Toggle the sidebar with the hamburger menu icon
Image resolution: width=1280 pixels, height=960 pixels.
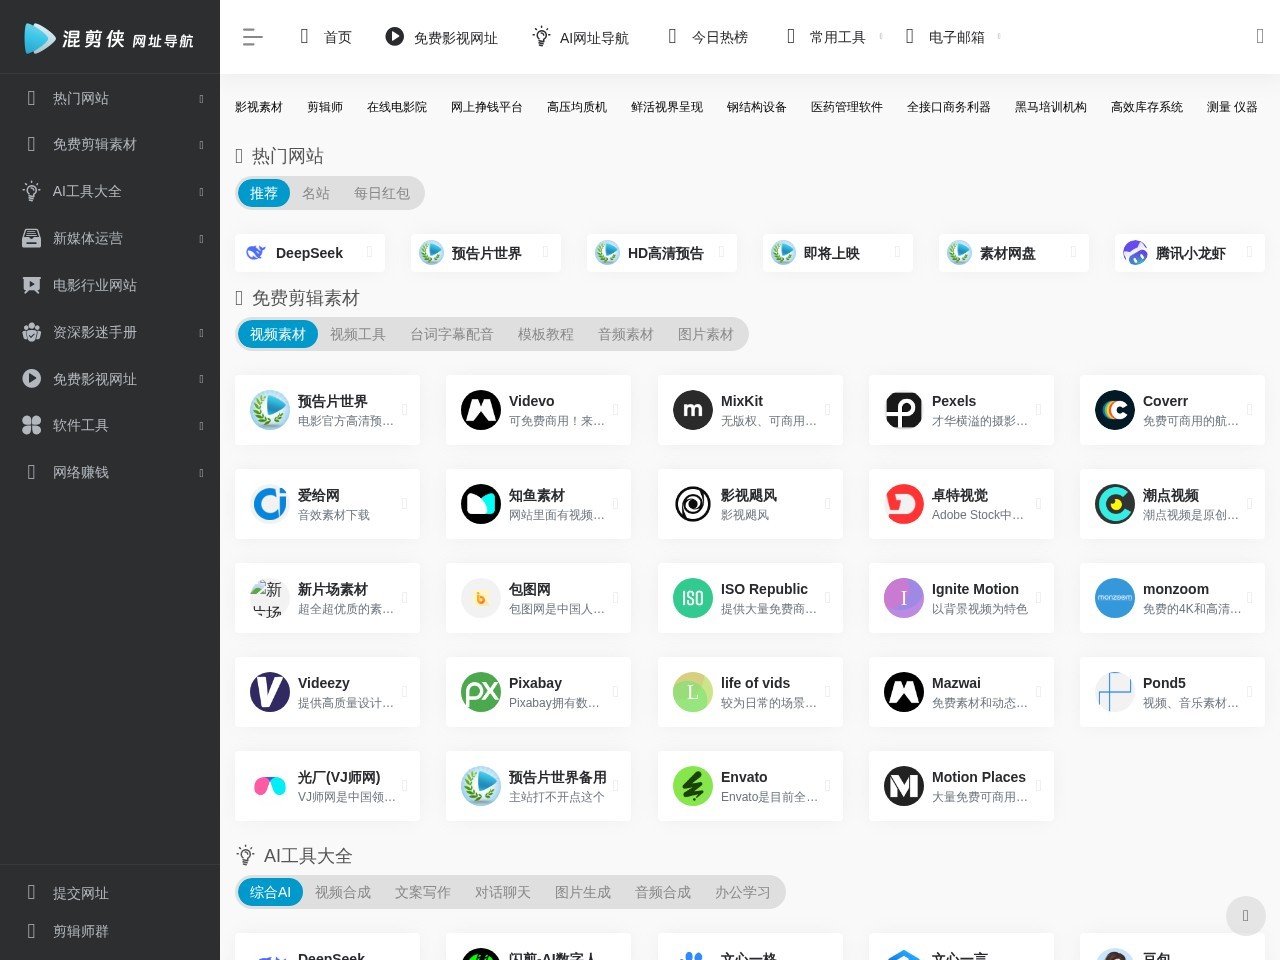pyautogui.click(x=252, y=37)
